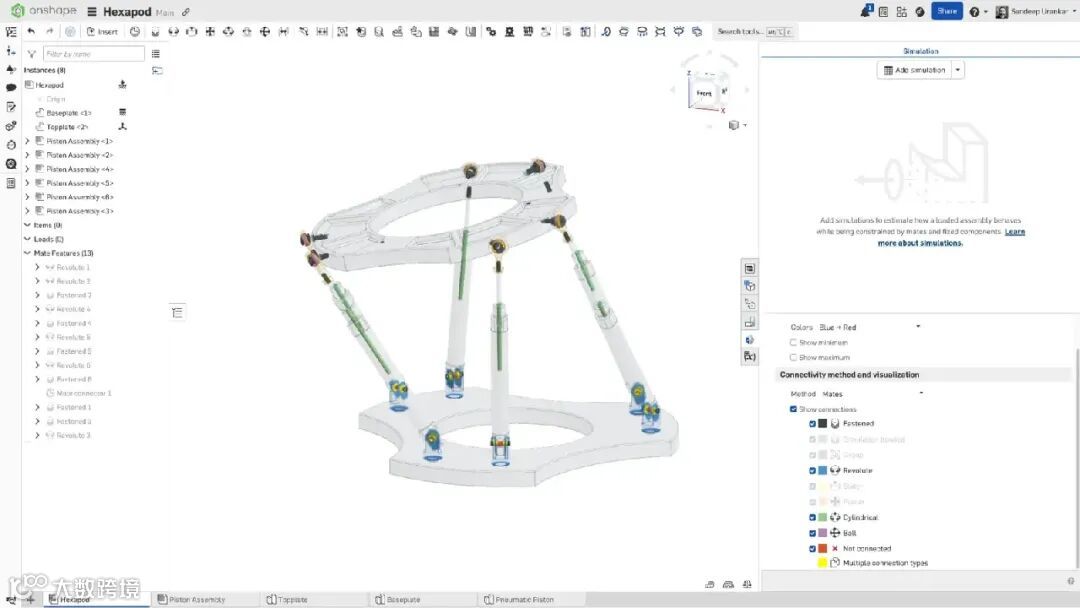Open the App Store grid icon
Screen dimensions: 1080x608
pos(902,12)
